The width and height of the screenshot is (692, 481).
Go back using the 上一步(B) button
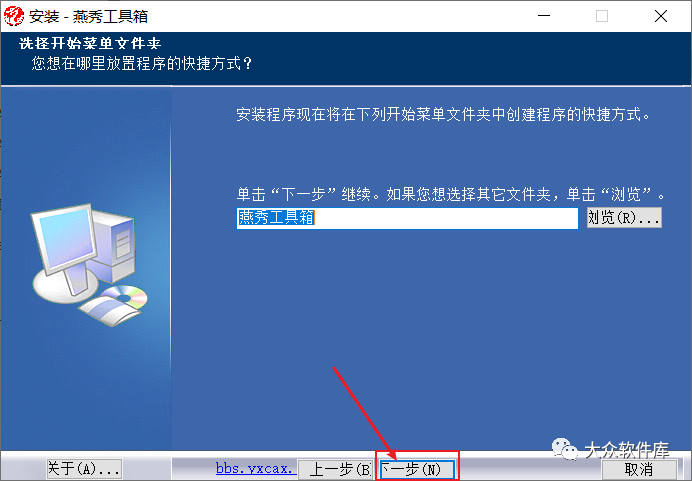click(335, 469)
